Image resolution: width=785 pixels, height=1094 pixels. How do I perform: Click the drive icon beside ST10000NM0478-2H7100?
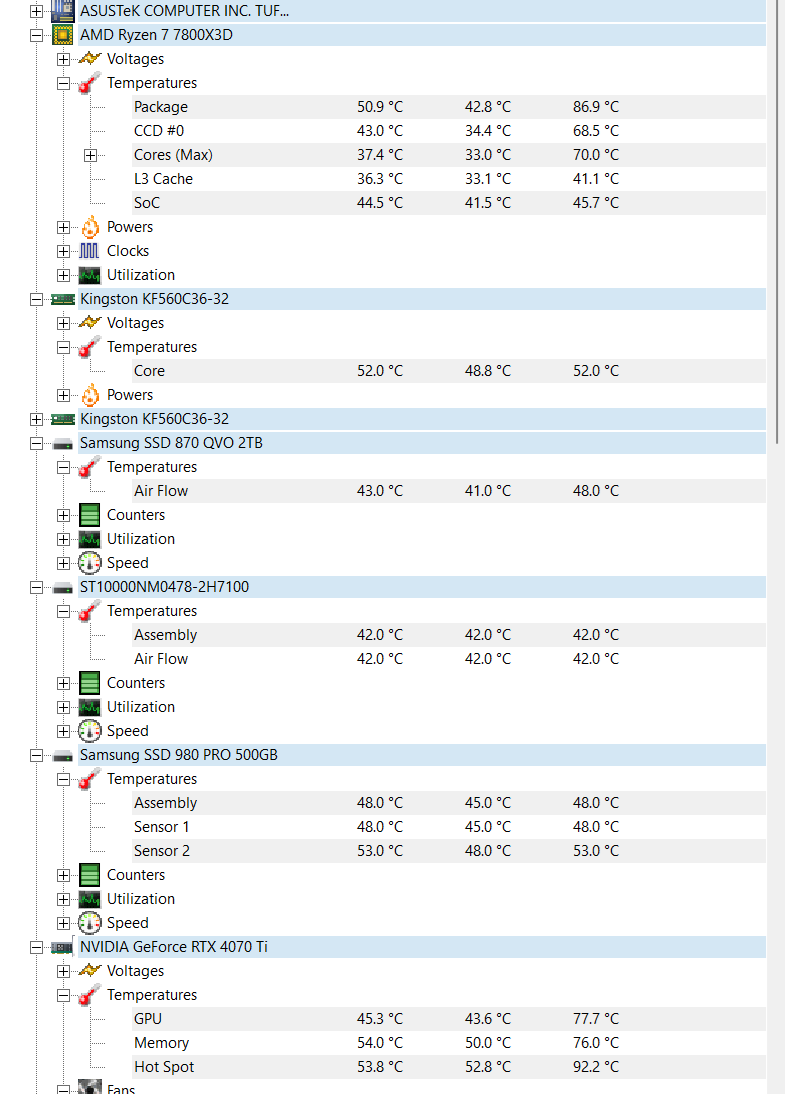[63, 587]
